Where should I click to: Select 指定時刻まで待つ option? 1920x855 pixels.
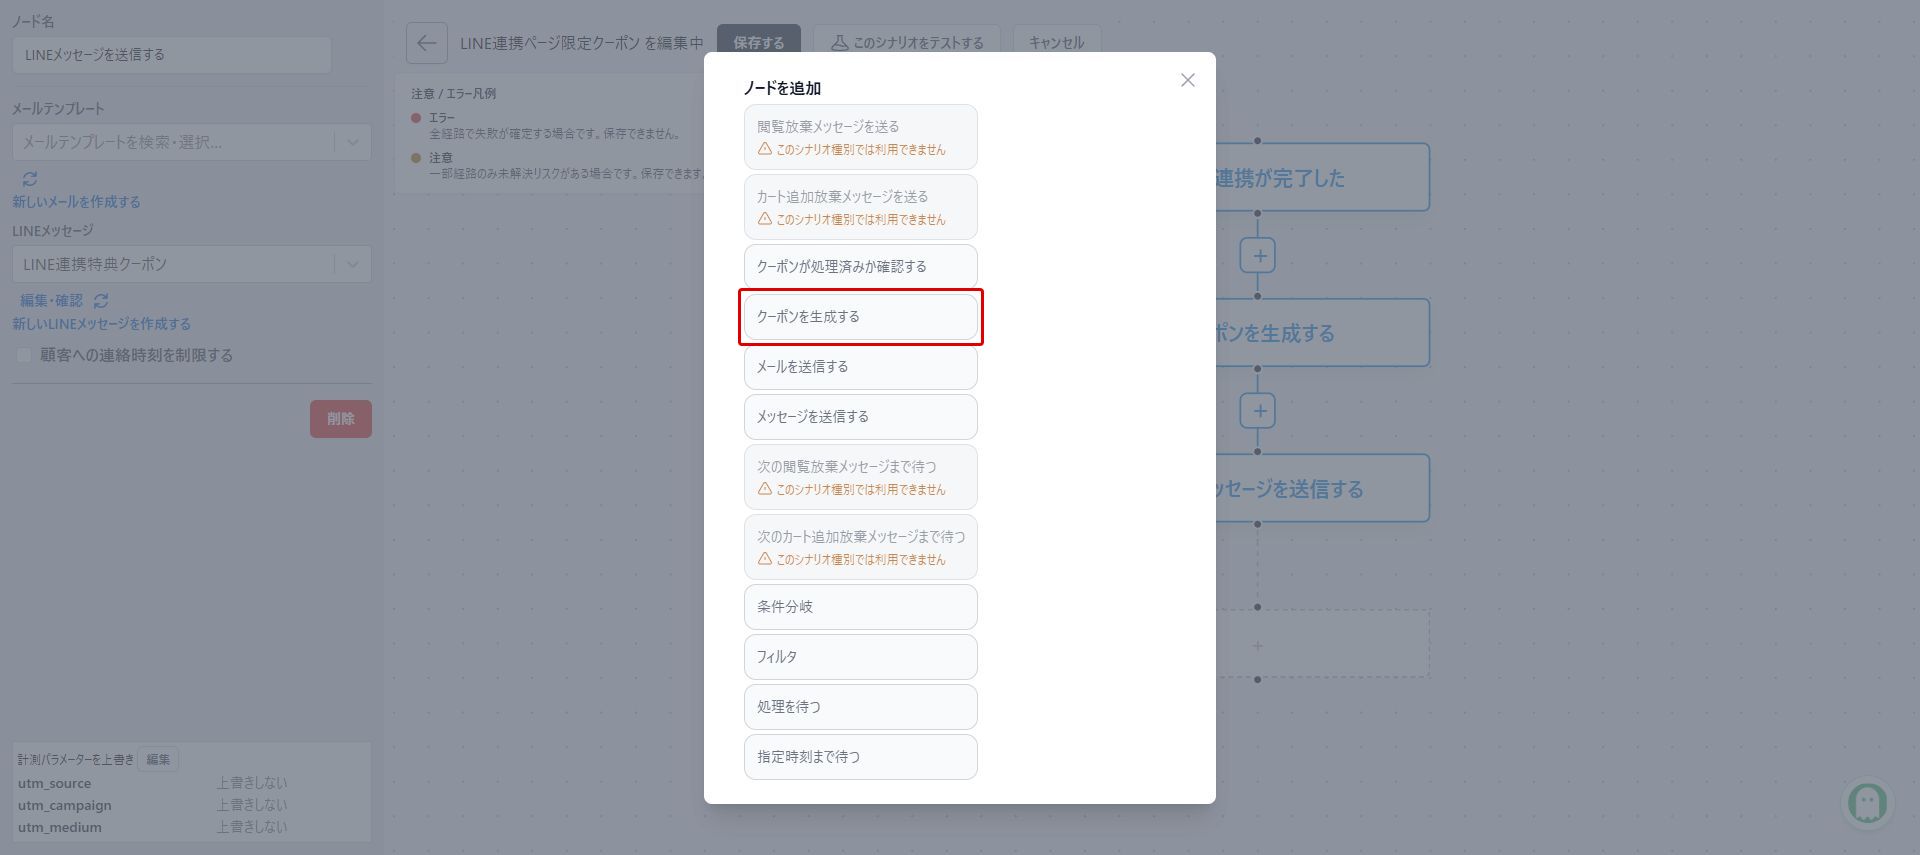[860, 757]
